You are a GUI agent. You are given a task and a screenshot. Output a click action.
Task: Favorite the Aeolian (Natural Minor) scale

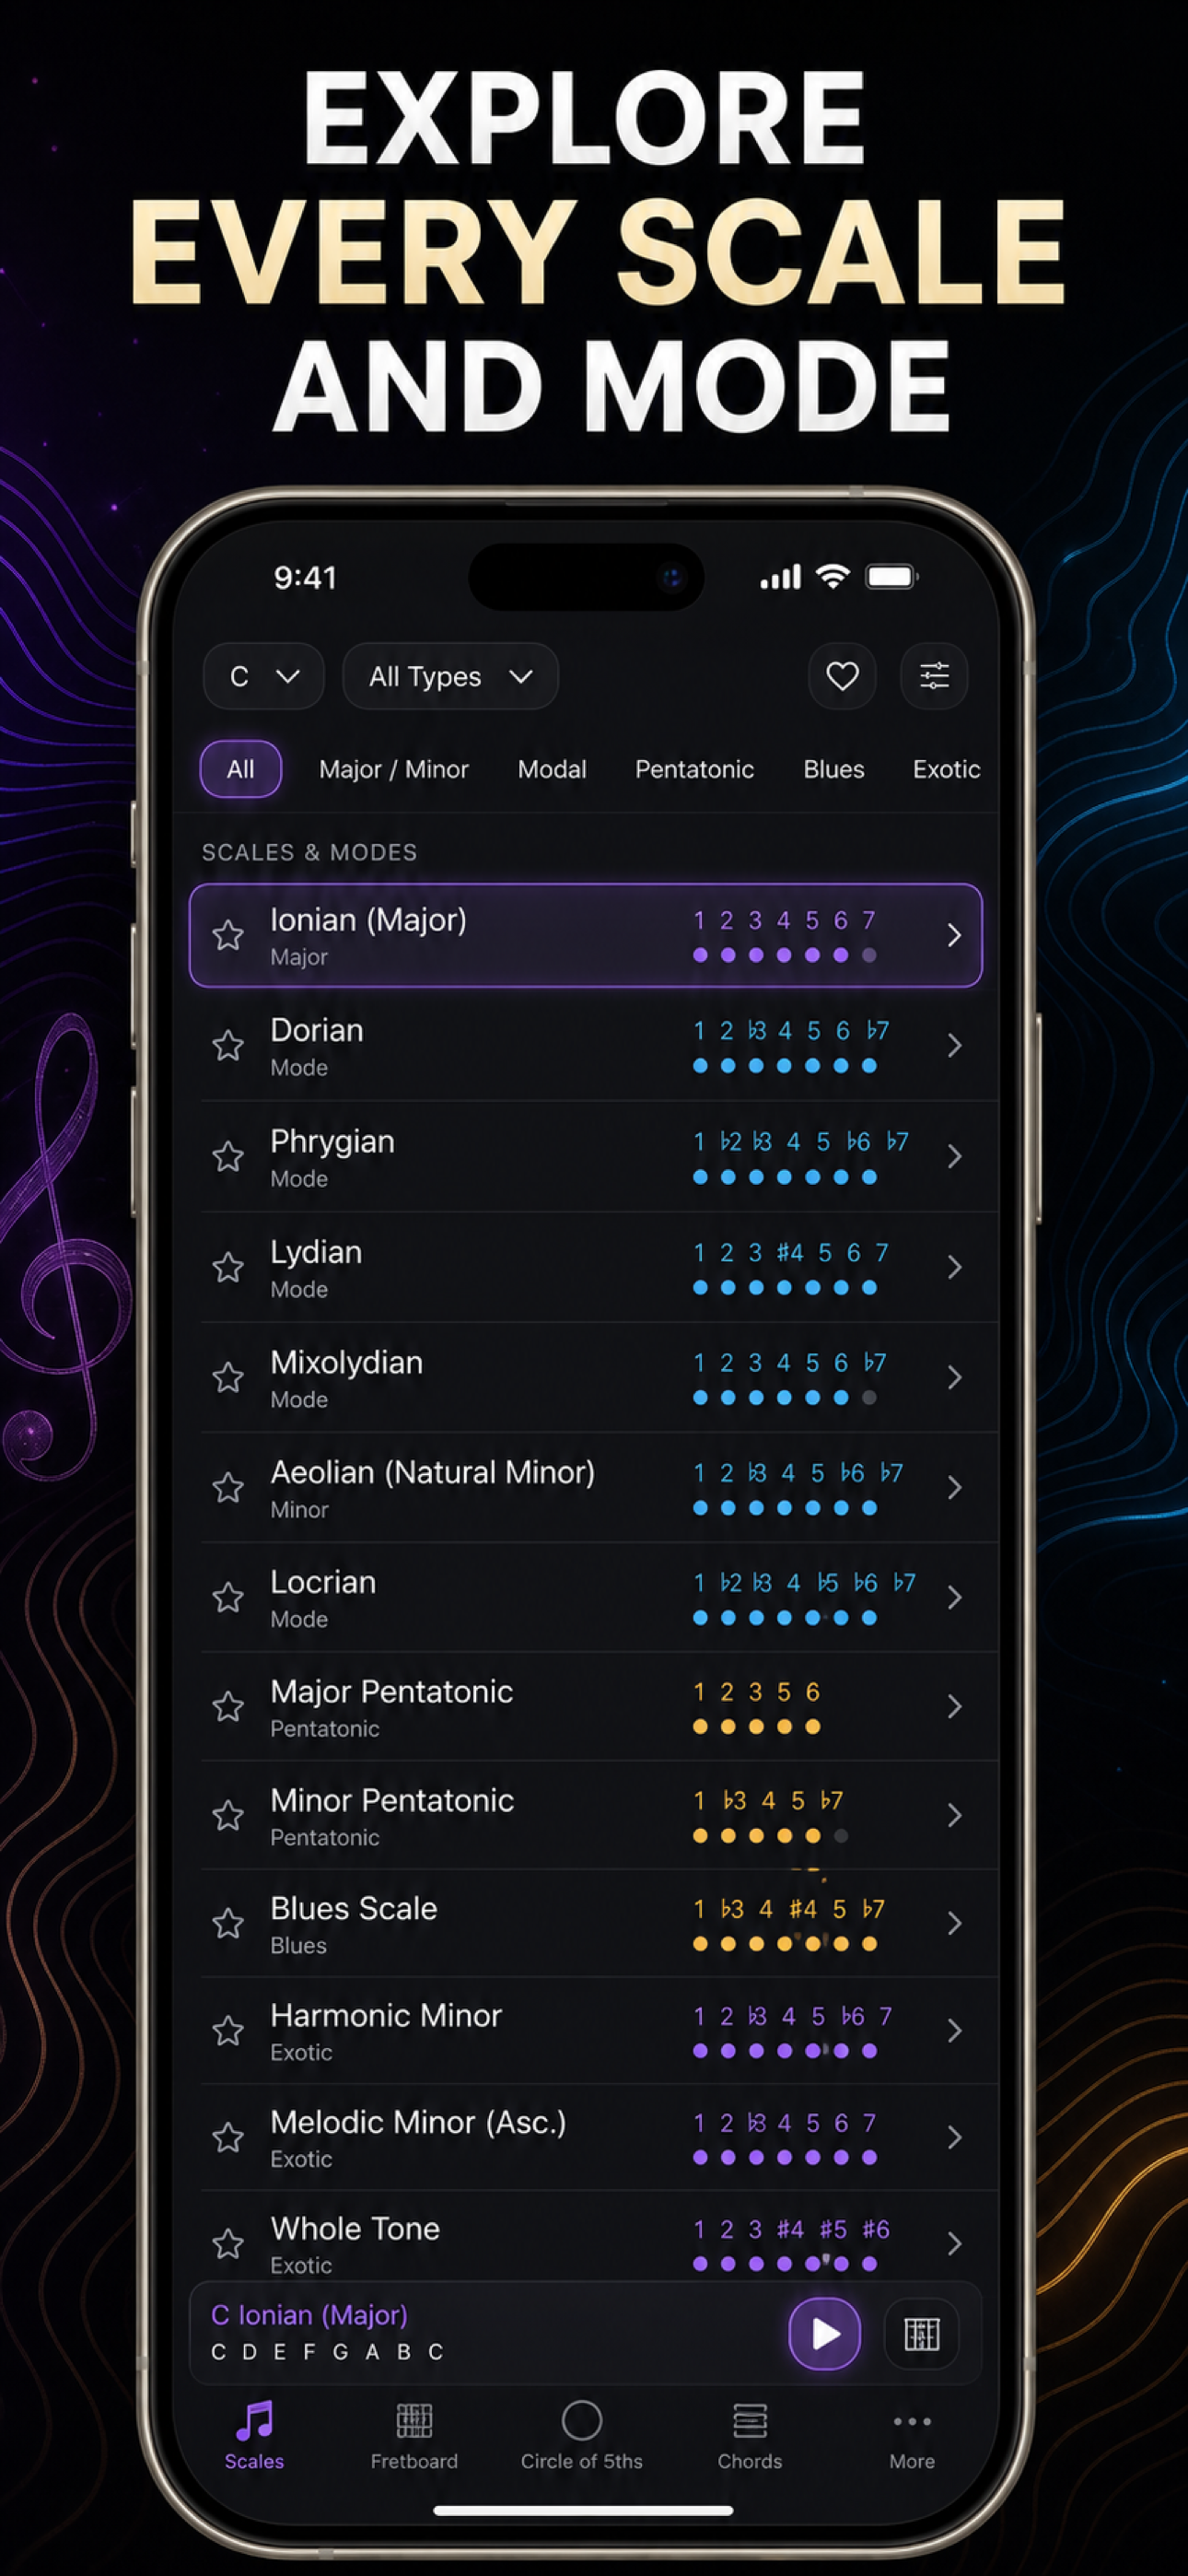(x=228, y=1488)
